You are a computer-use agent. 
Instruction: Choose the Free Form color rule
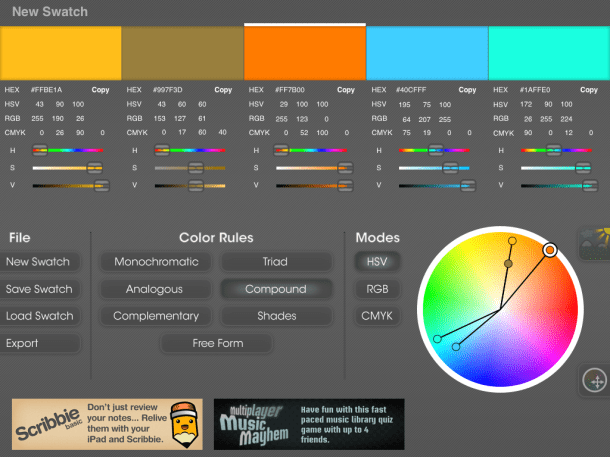pyautogui.click(x=217, y=343)
